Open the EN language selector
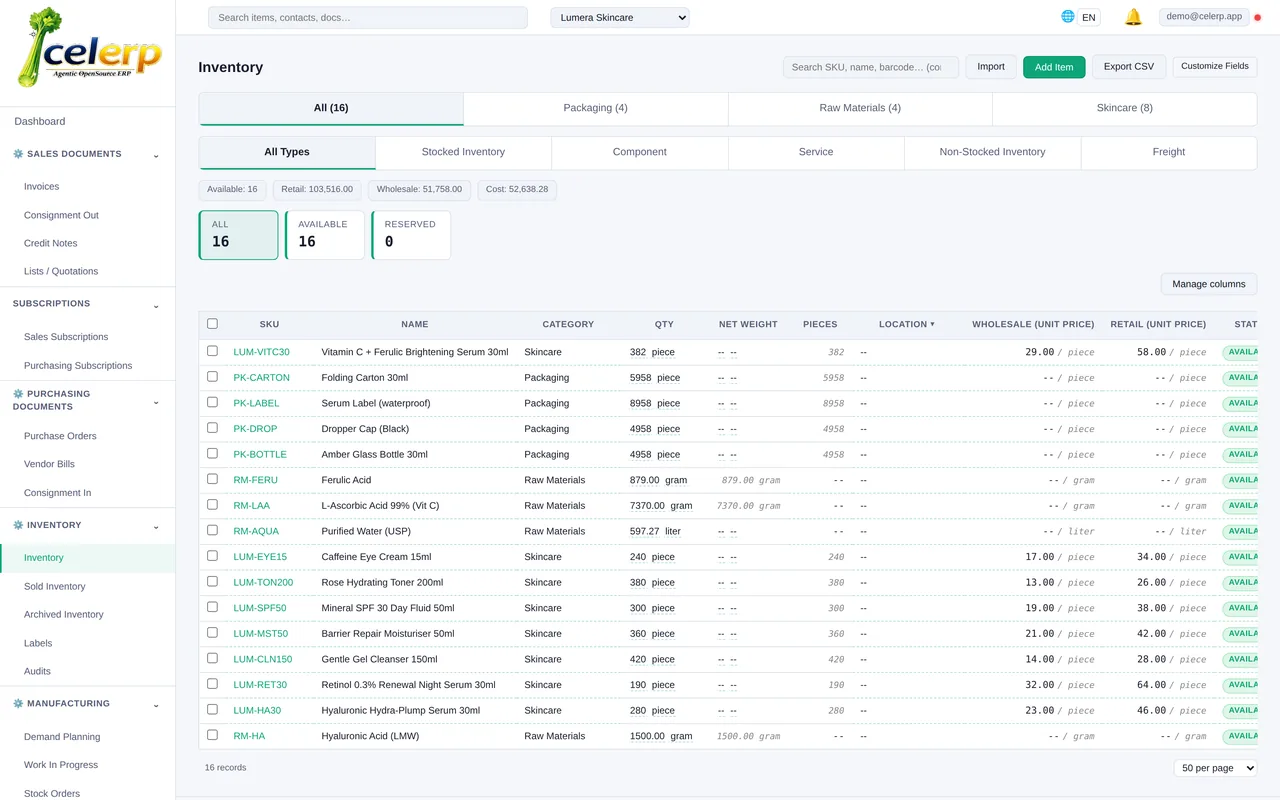 pos(1089,17)
